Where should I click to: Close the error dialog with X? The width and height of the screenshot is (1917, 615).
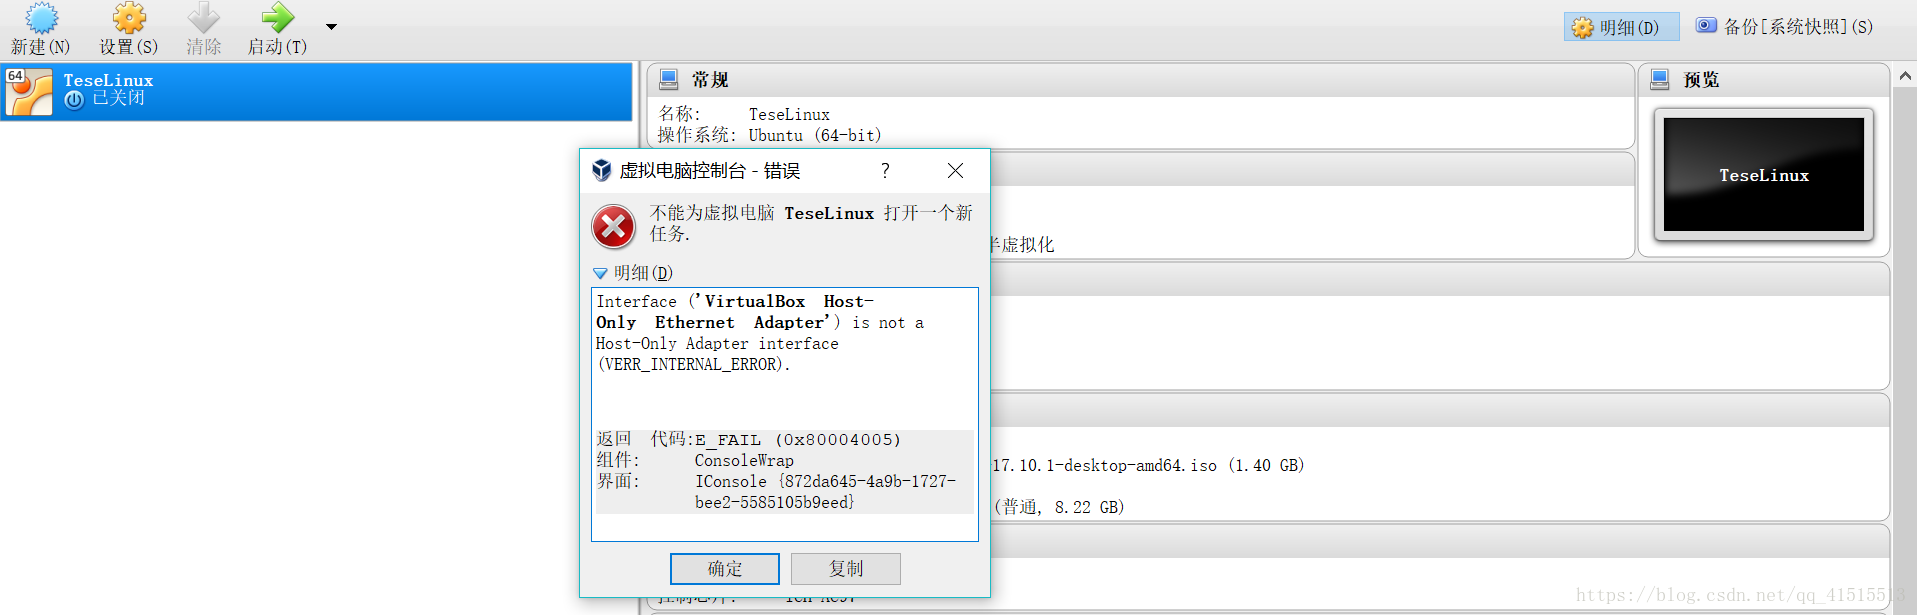[x=955, y=171]
